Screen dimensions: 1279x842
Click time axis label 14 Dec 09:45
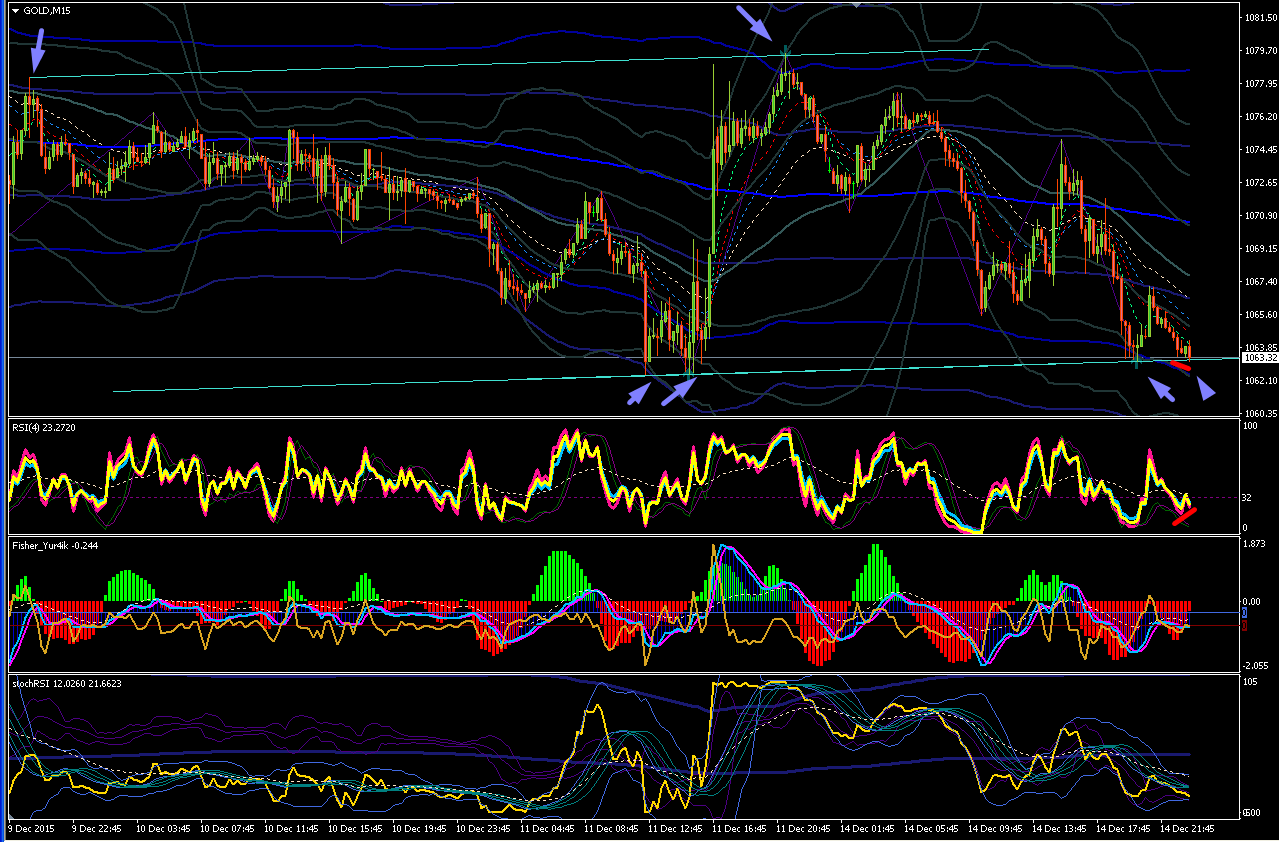(x=996, y=829)
